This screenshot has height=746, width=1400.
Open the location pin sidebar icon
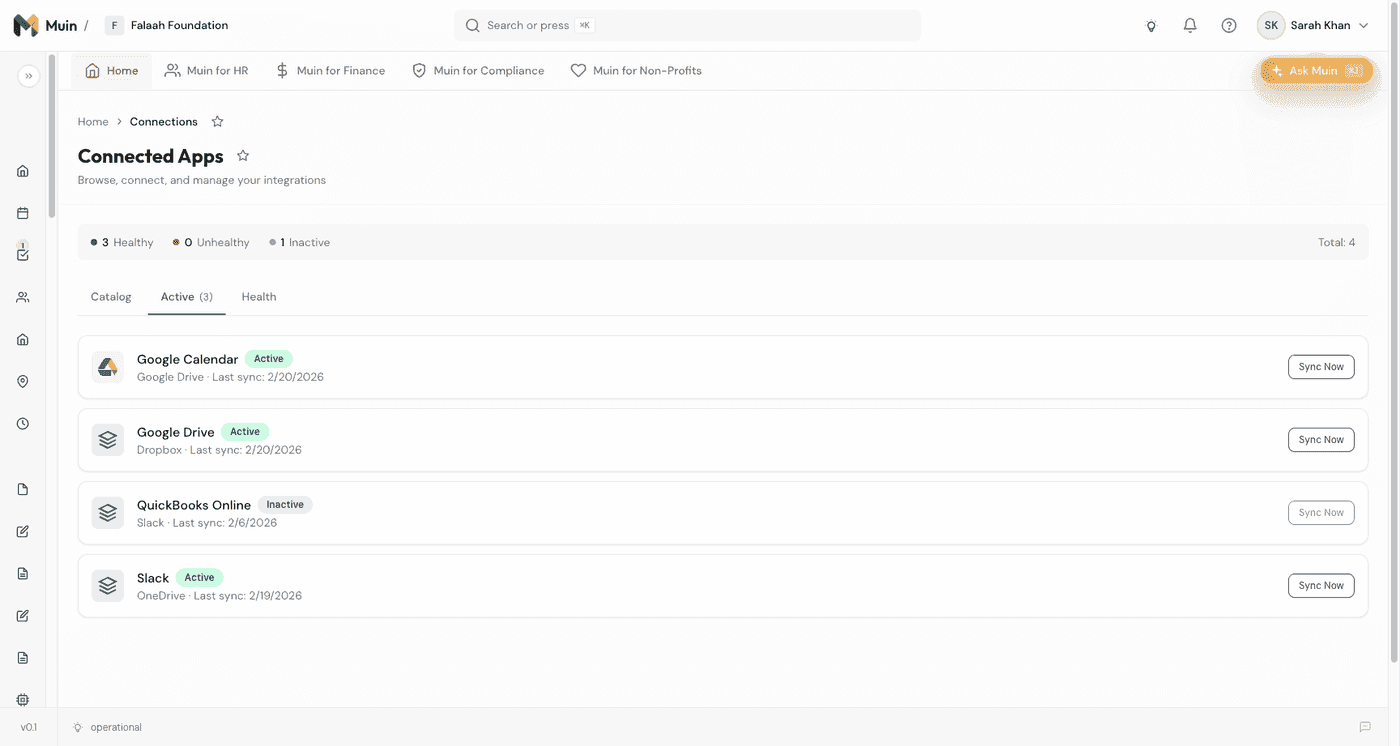[x=23, y=382]
